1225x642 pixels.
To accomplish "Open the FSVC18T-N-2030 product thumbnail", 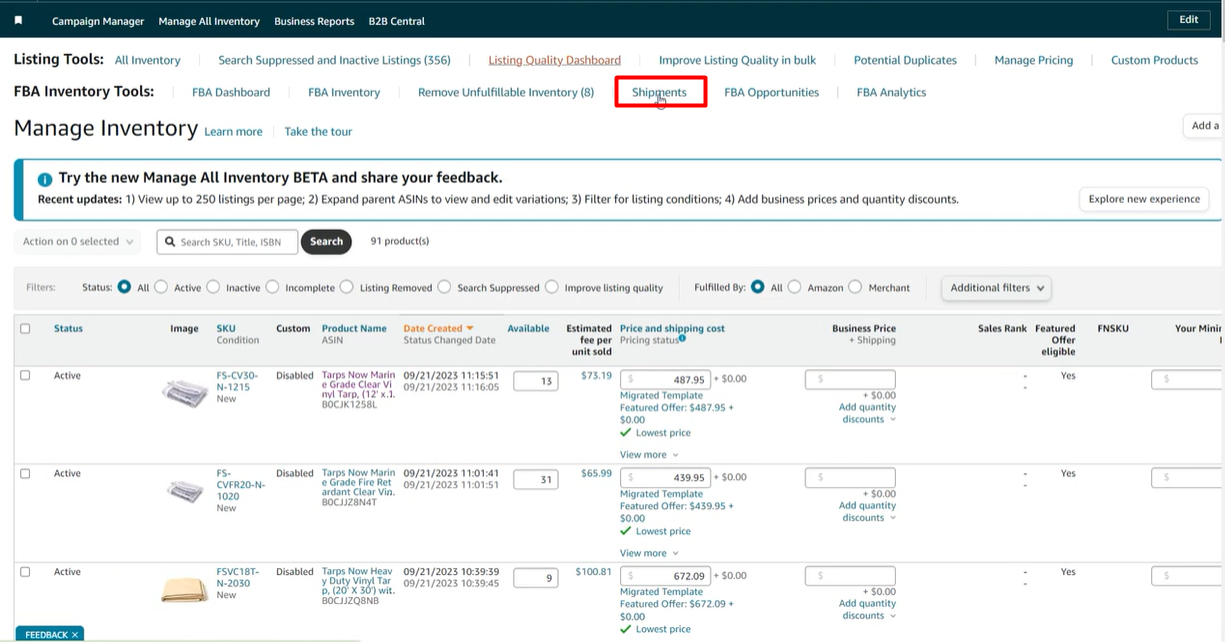I will click(x=184, y=590).
